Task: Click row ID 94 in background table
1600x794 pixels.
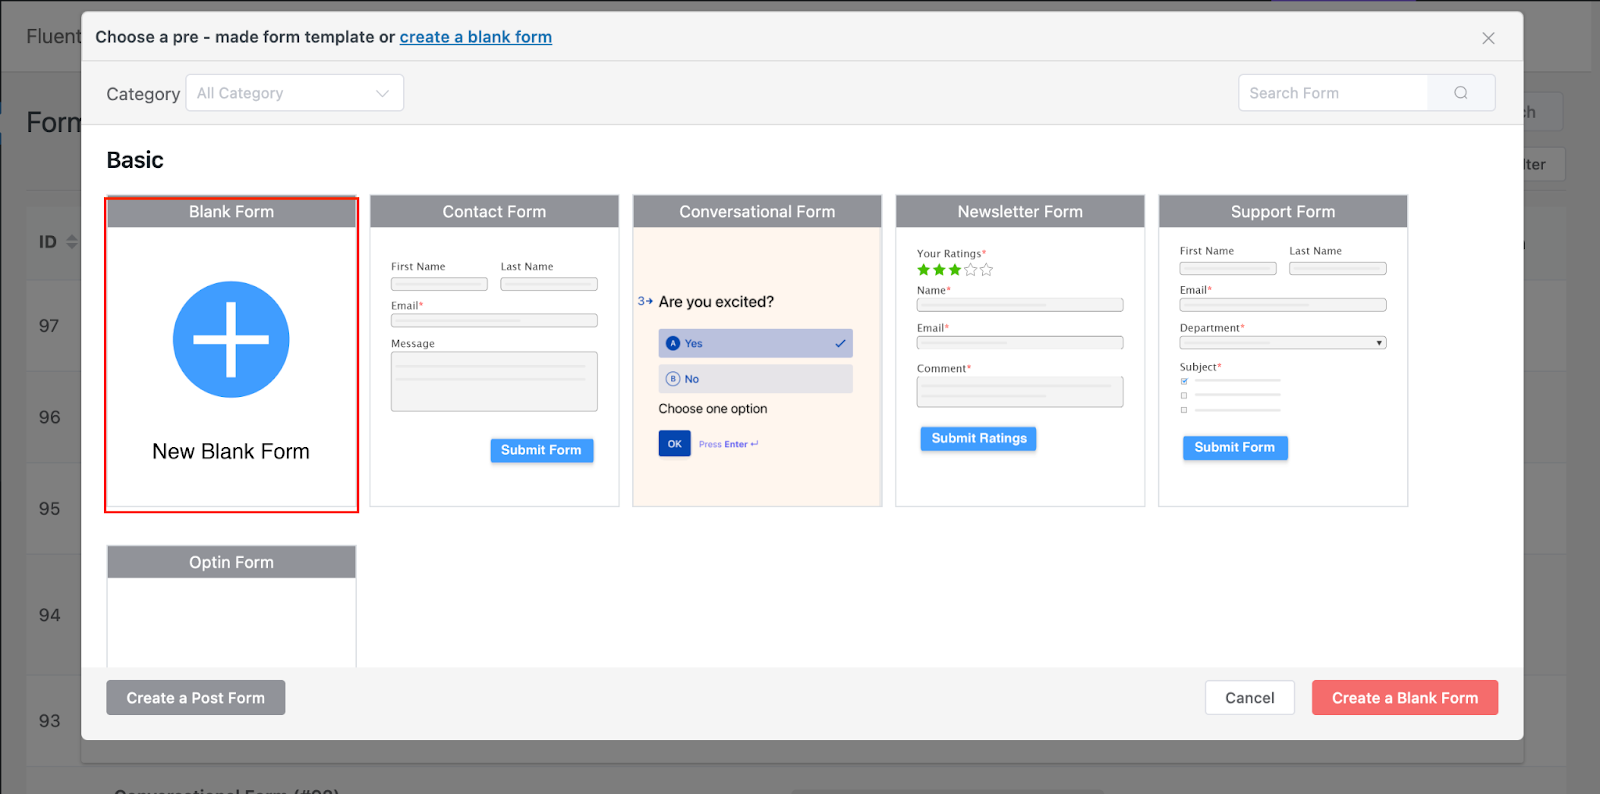Action: tap(49, 615)
